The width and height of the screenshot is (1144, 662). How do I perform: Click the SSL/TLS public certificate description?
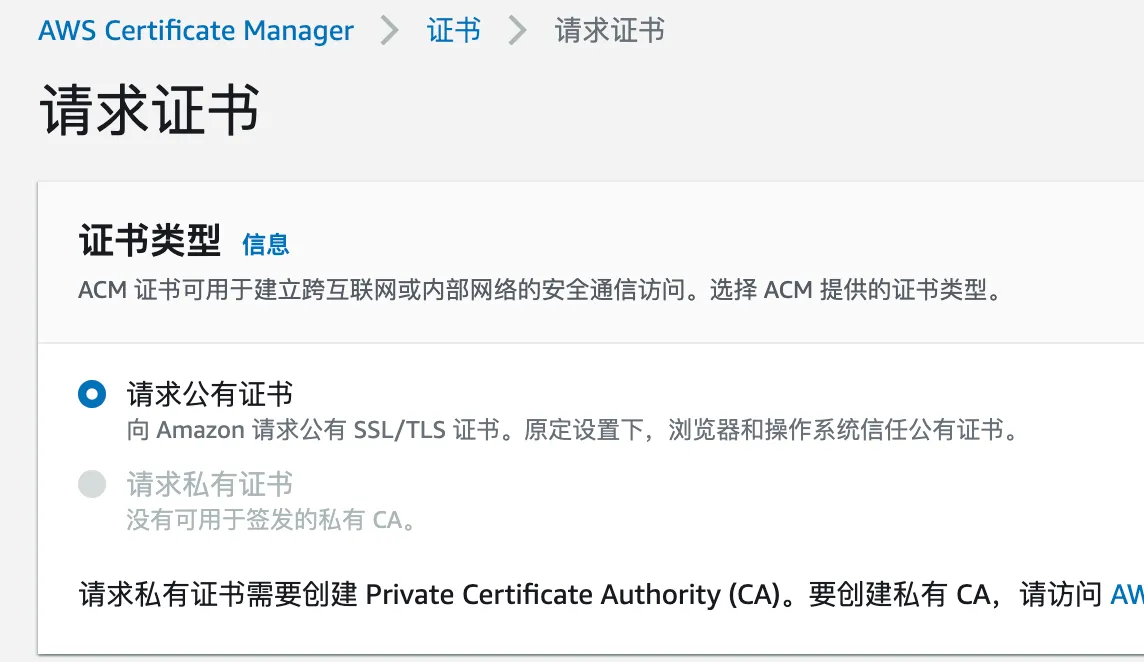[x=570, y=431]
